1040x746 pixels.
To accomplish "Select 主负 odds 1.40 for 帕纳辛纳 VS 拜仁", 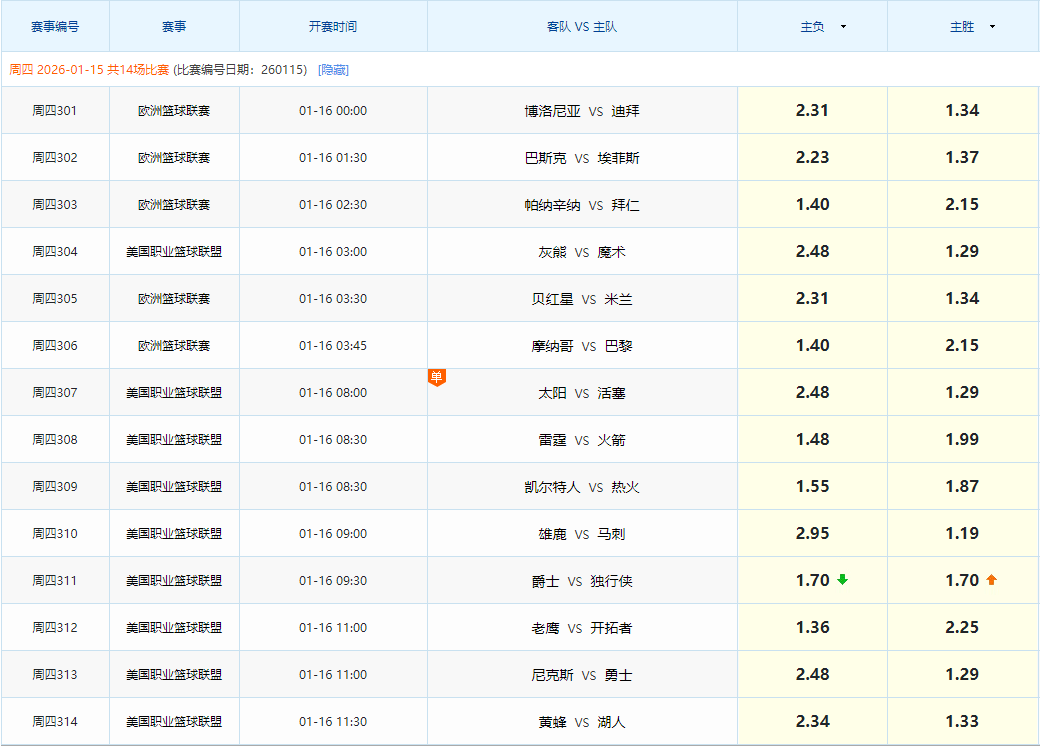I will [x=812, y=204].
